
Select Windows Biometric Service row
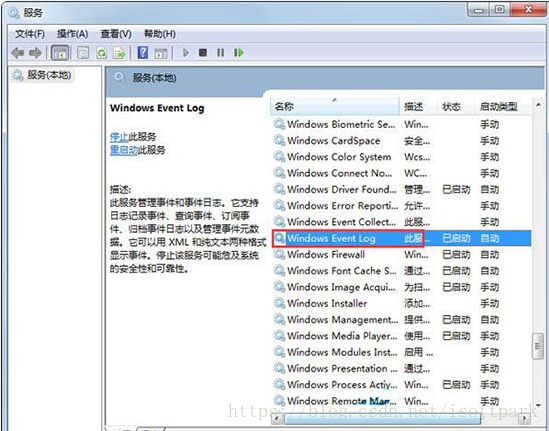(x=402, y=124)
